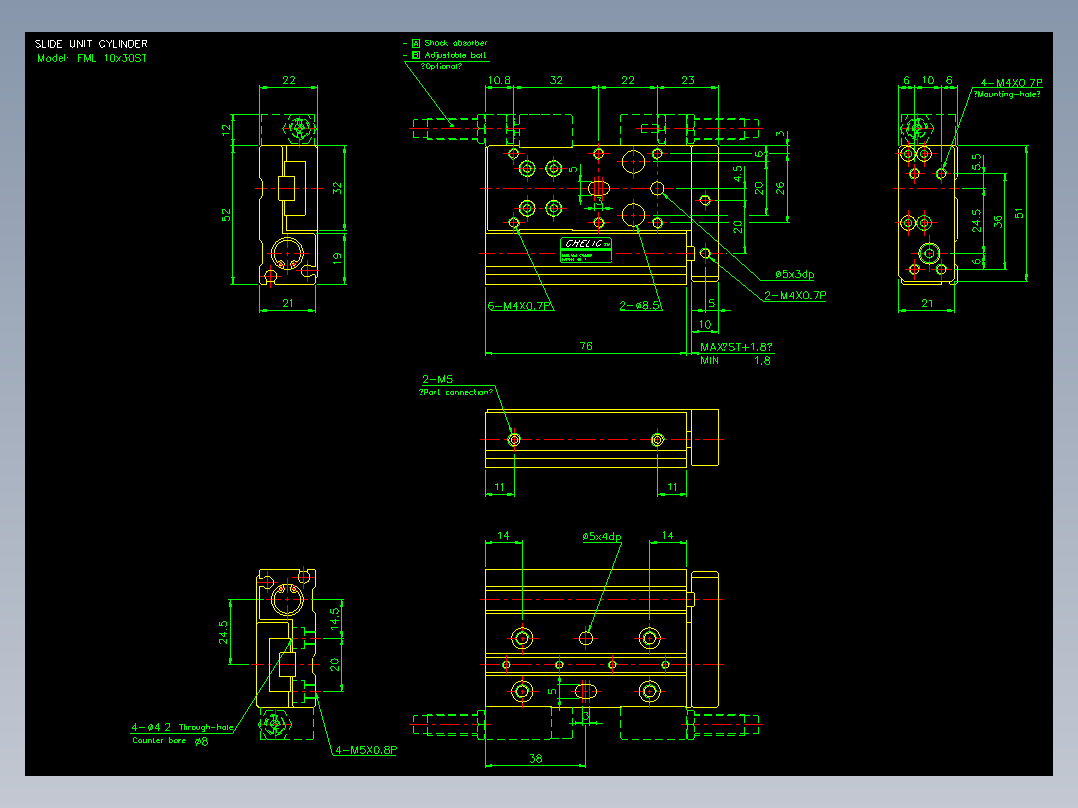Click the SLIDE UNIT CYLINDER title text

pos(91,43)
